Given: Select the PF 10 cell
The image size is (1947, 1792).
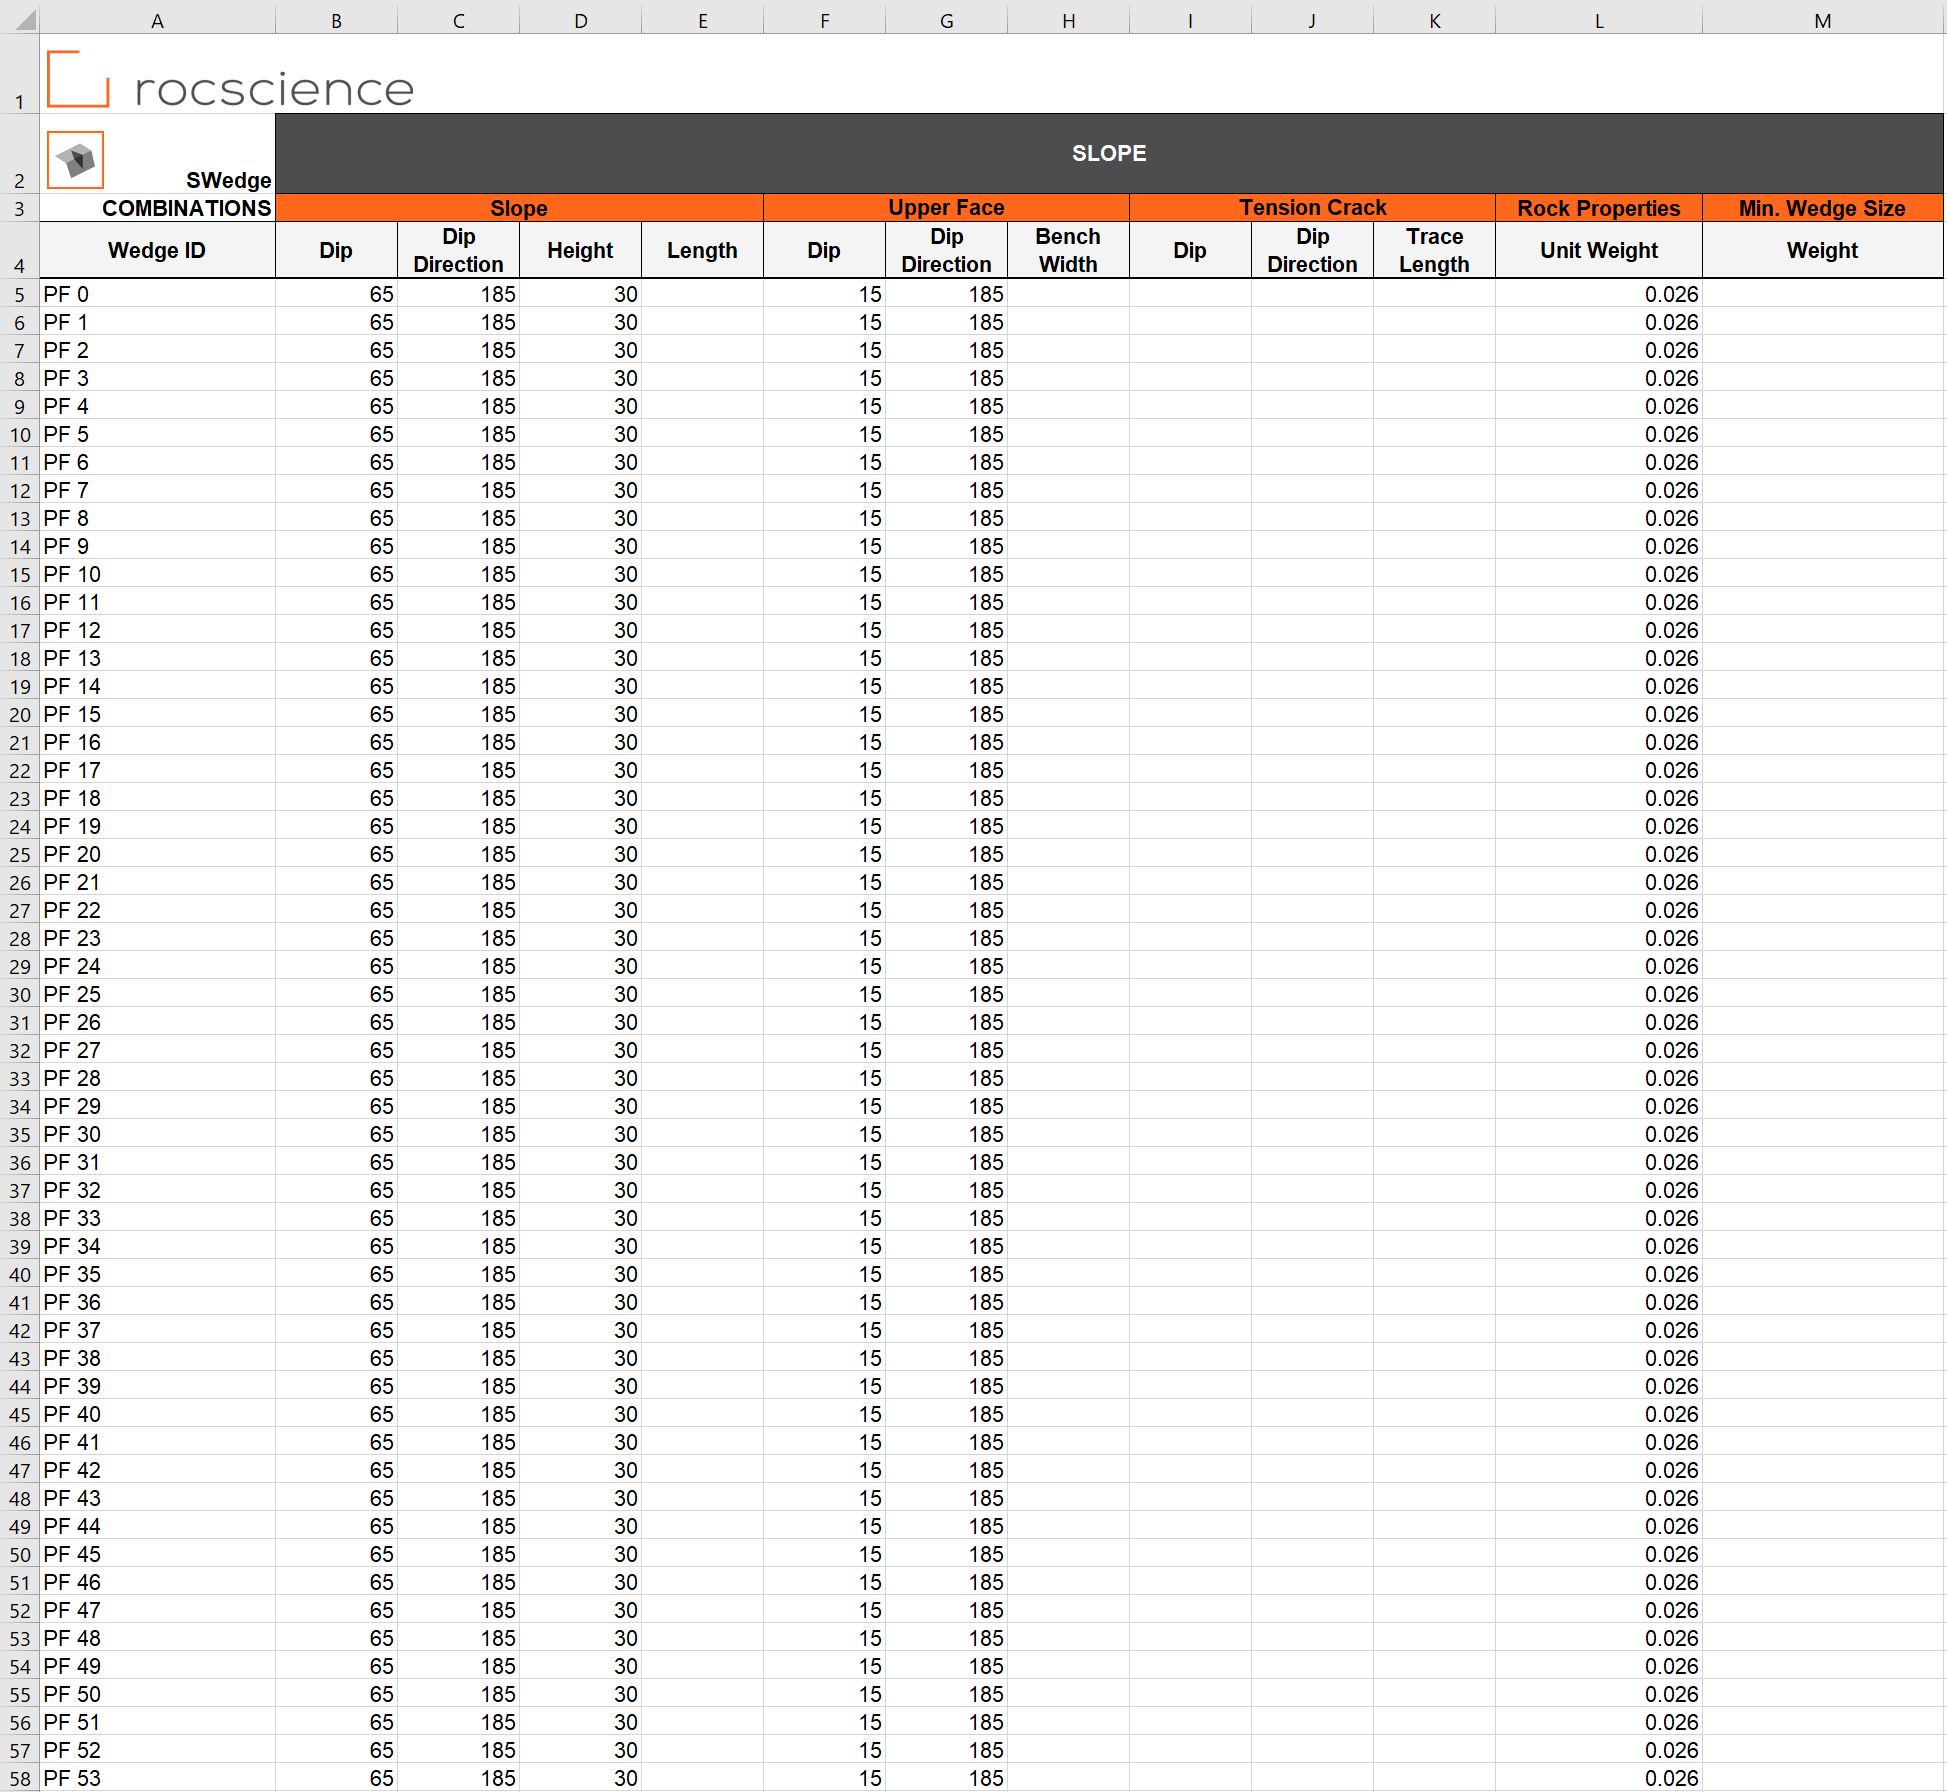Looking at the screenshot, I should (157, 574).
